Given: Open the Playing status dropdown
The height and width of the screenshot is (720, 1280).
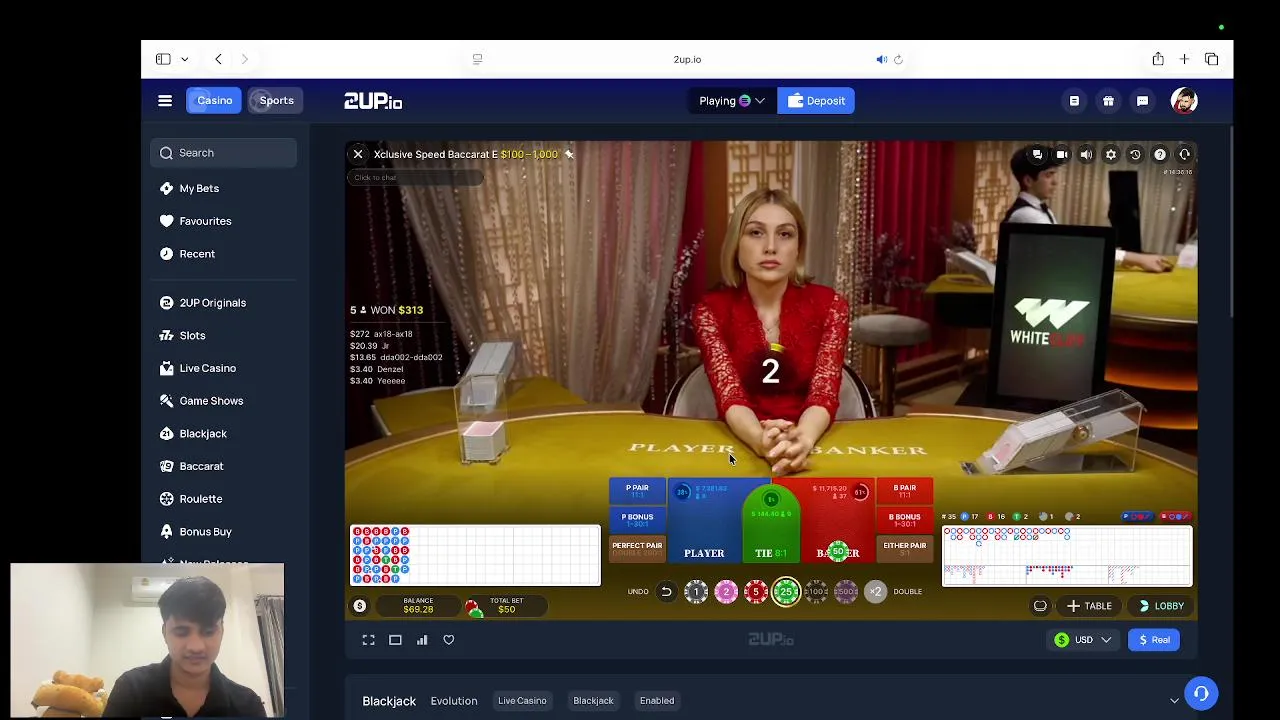Looking at the screenshot, I should point(732,101).
